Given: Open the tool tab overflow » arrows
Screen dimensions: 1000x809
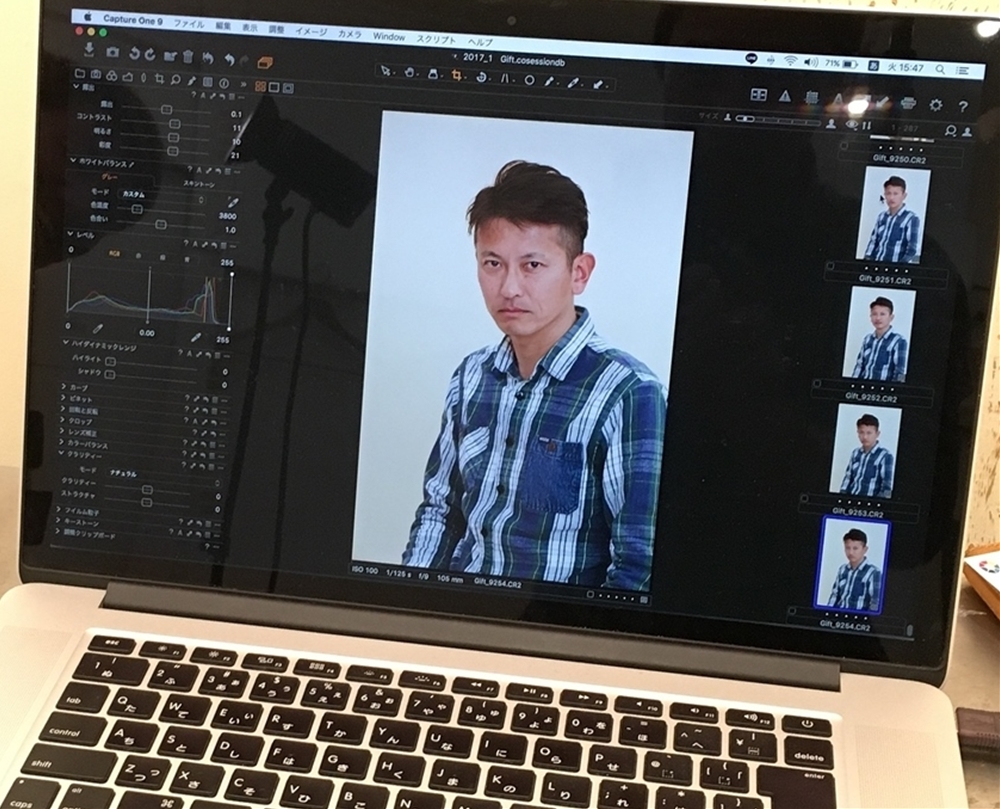Looking at the screenshot, I should (243, 84).
